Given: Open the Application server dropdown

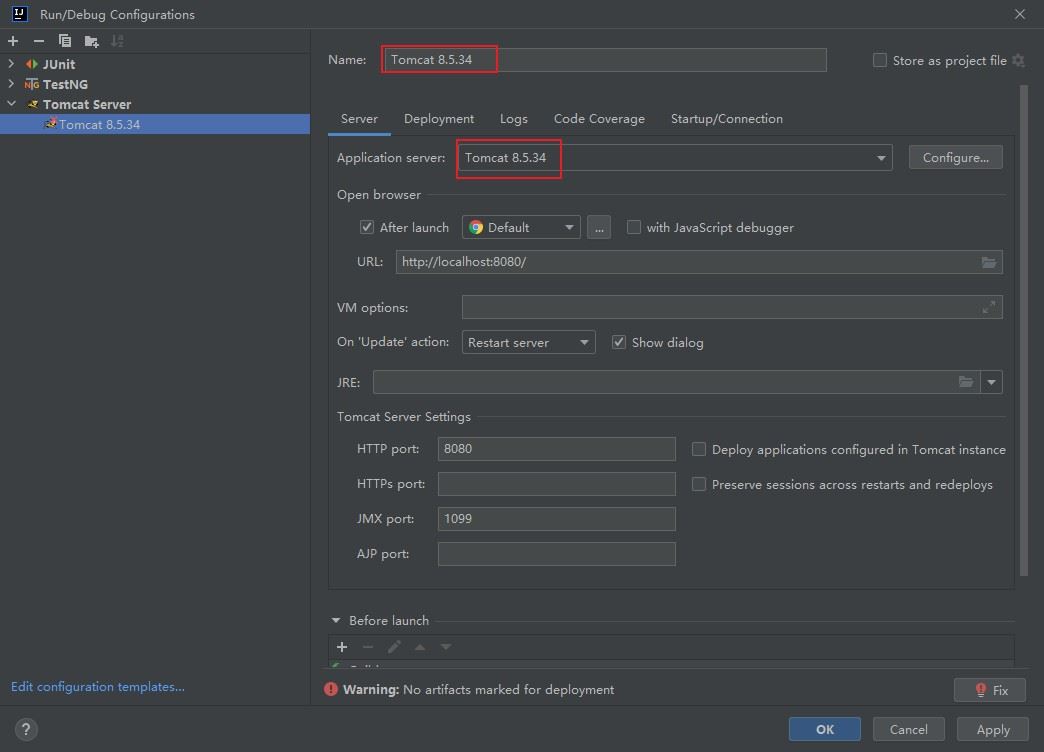Looking at the screenshot, I should (x=880, y=158).
